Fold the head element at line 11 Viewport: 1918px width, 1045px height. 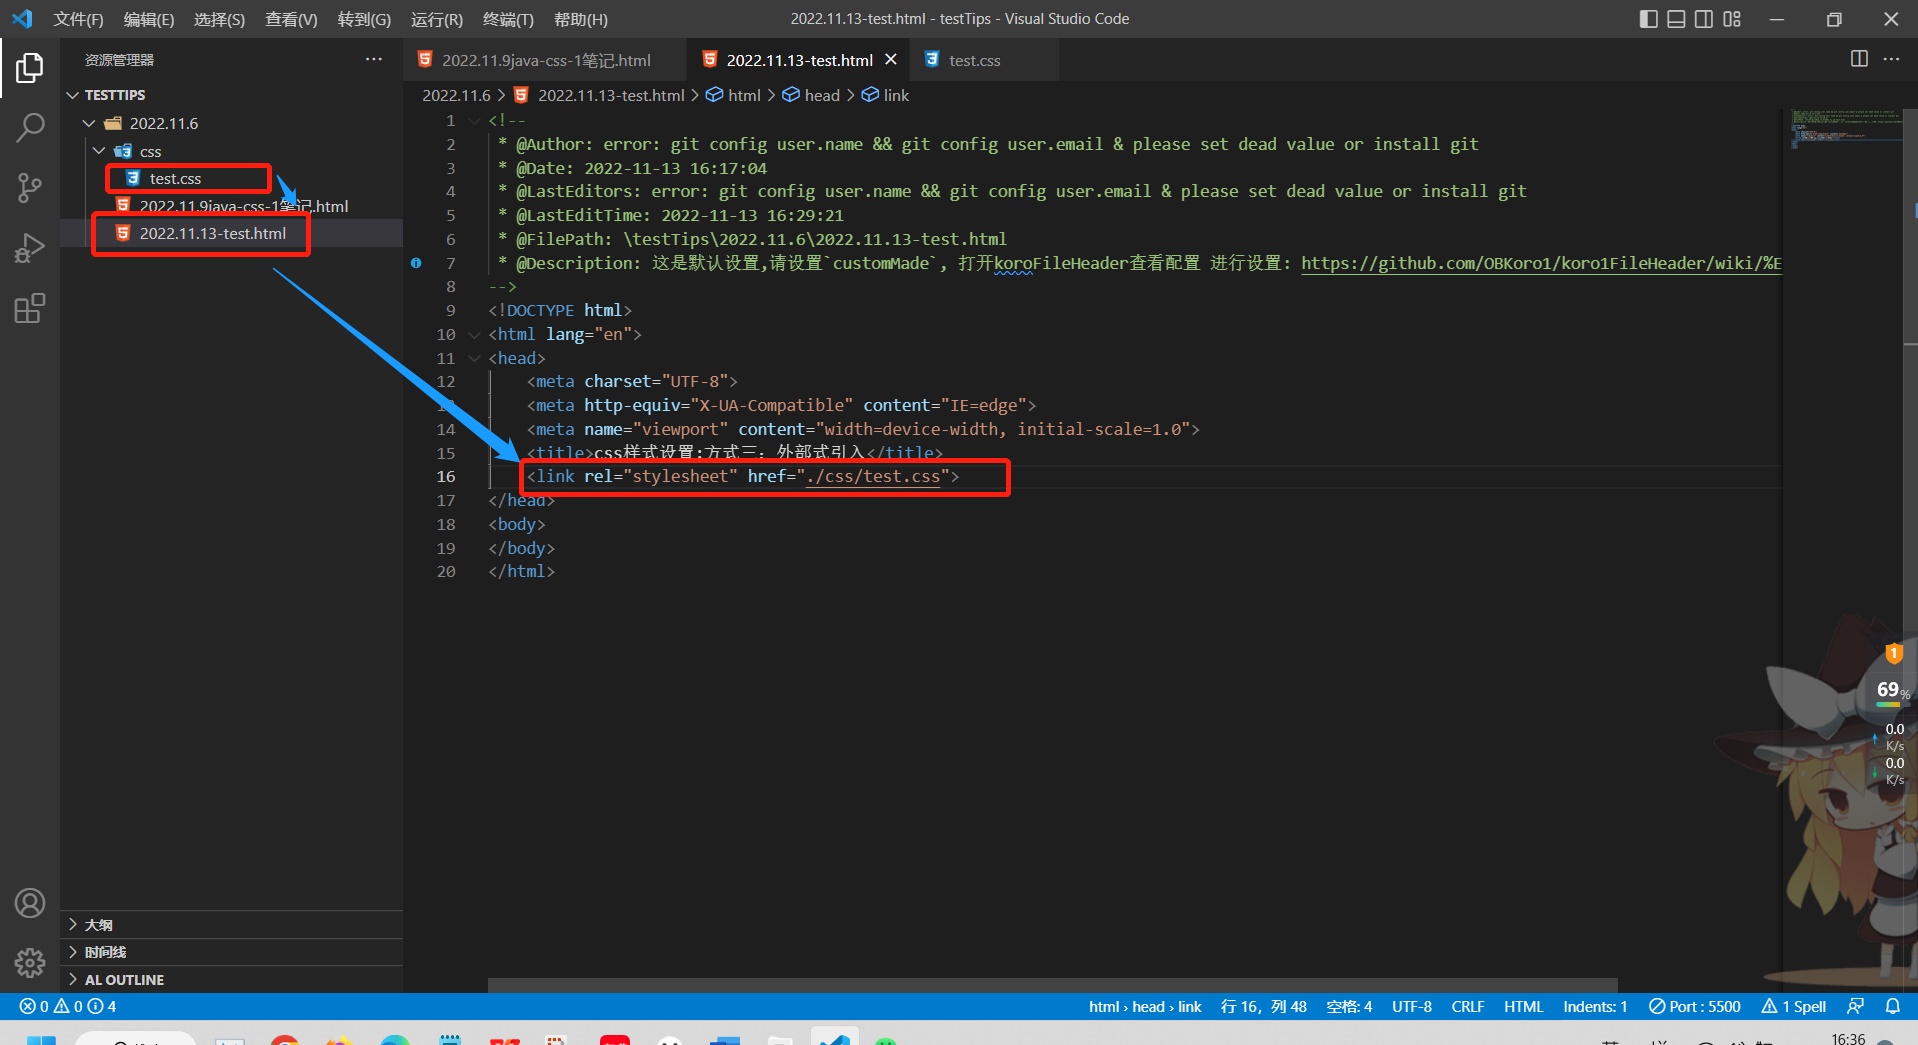[x=474, y=358]
